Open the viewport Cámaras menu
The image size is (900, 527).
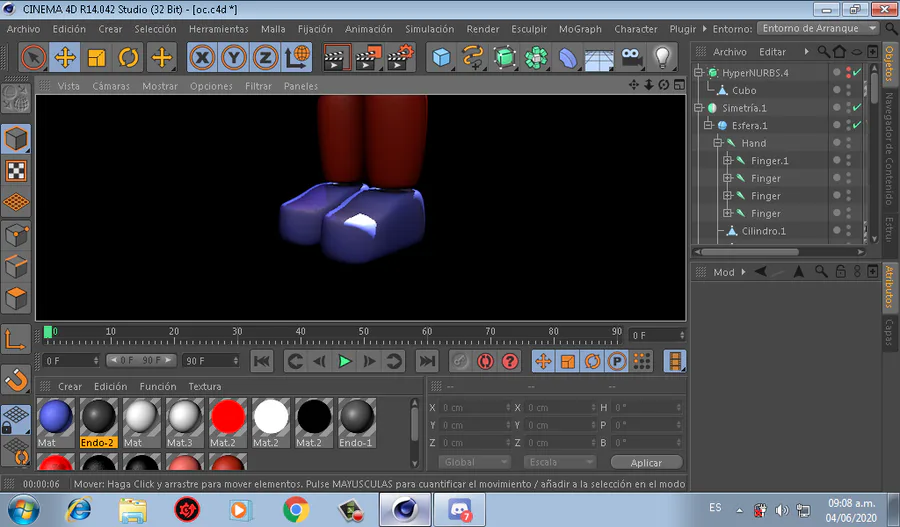111,86
